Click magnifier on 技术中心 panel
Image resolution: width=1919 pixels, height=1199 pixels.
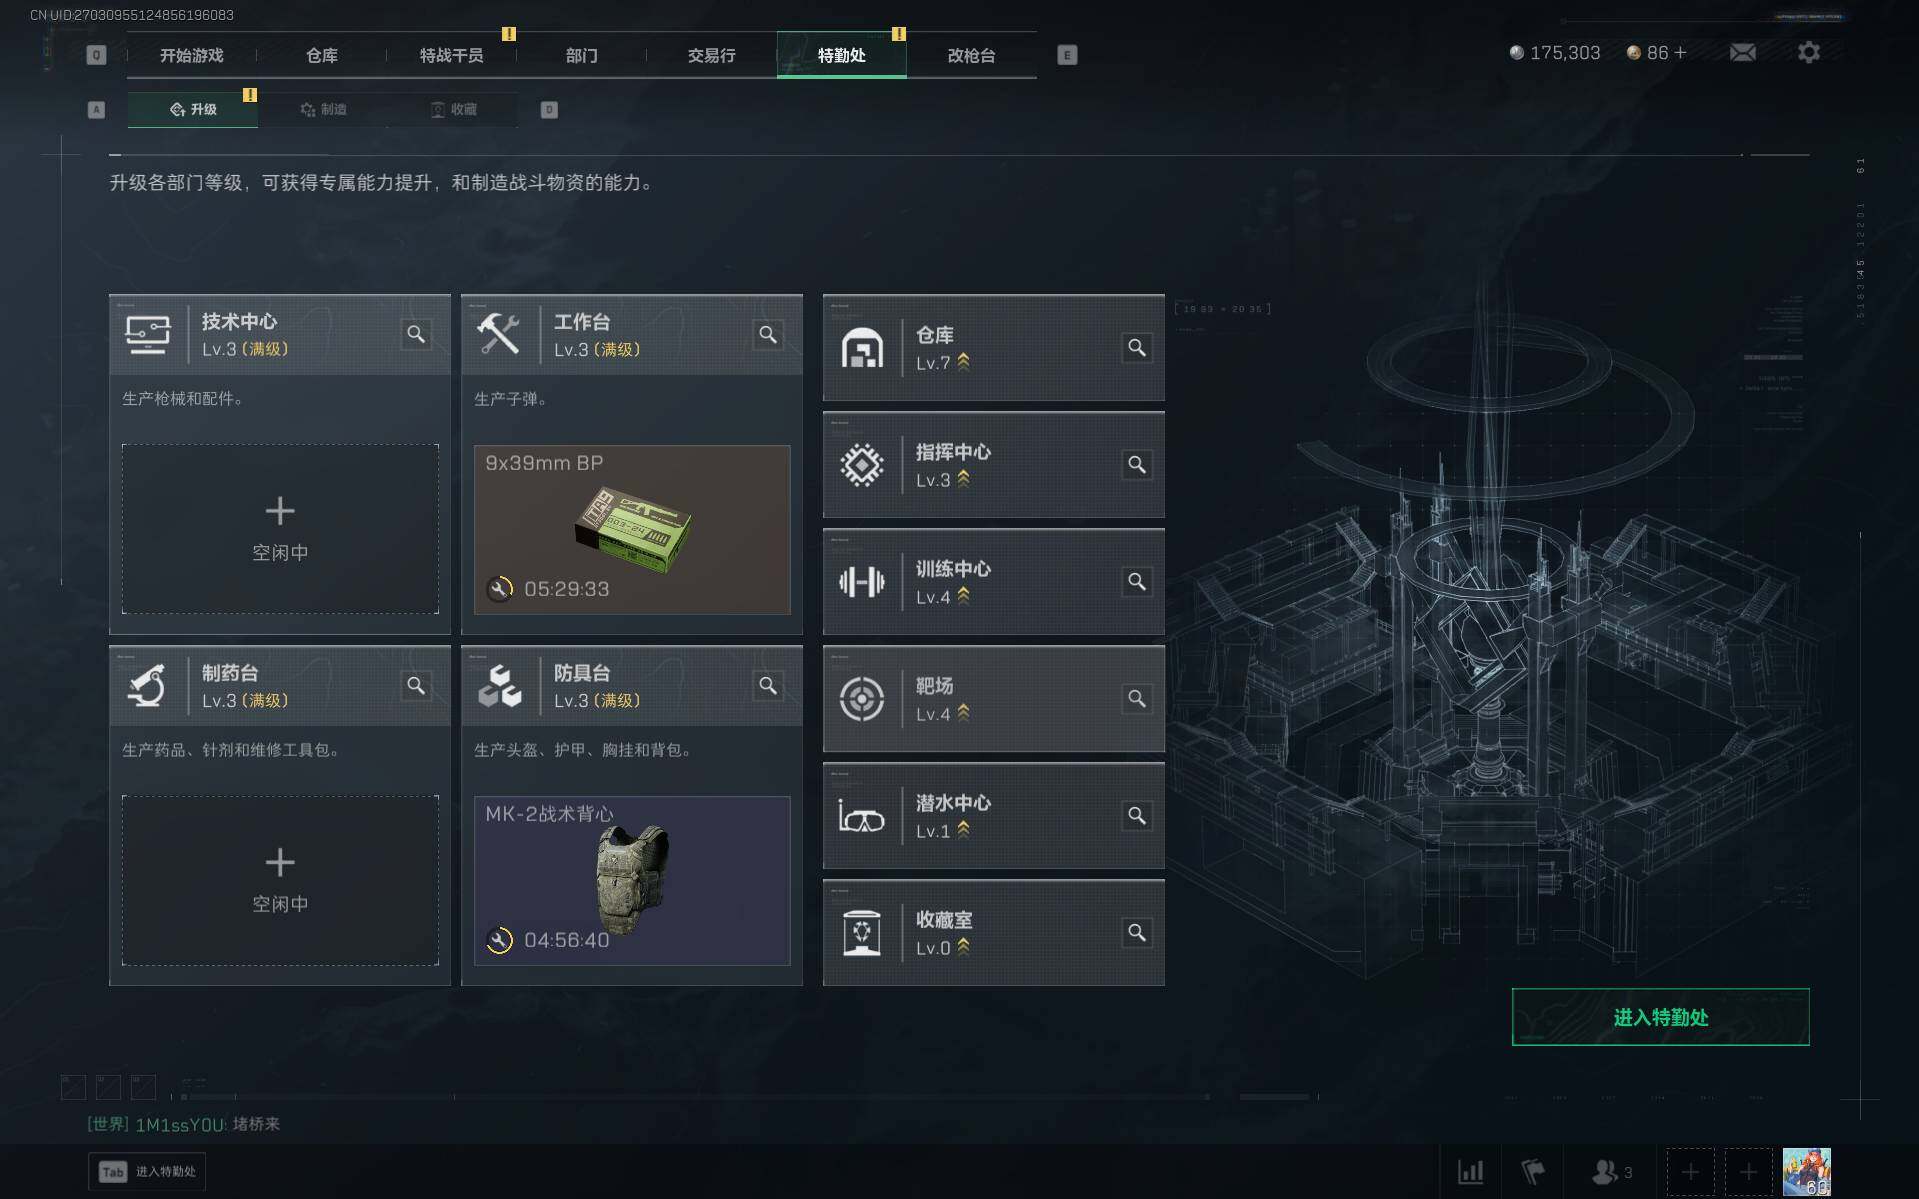point(416,334)
